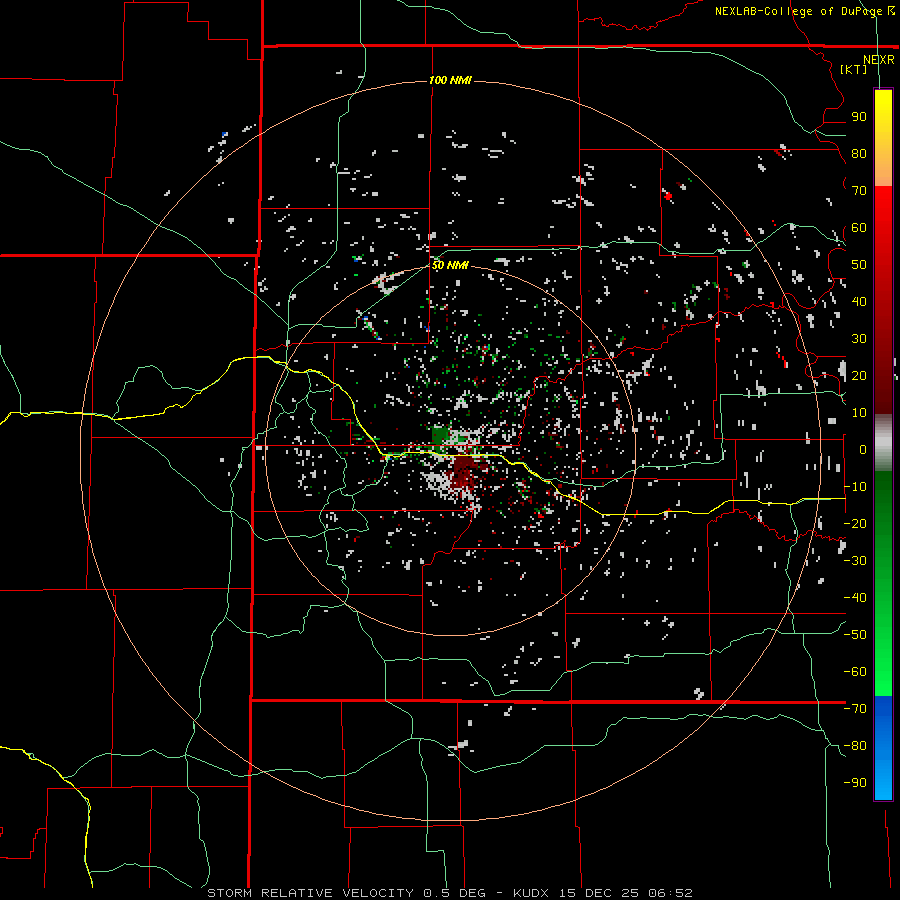Select the dark green color bar segment
Screen dimensions: 900x900
[883, 517]
